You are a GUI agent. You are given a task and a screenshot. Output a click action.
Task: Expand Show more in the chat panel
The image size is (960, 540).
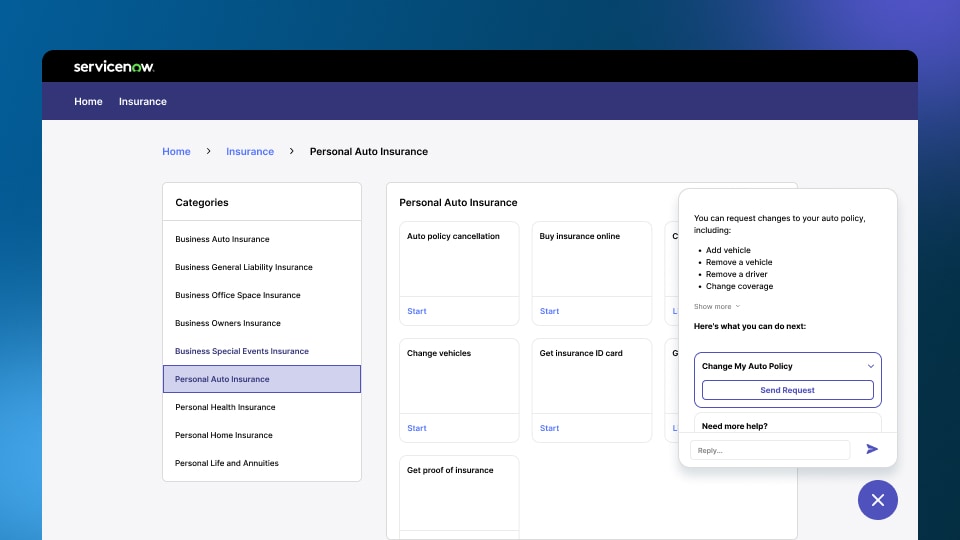pos(717,306)
